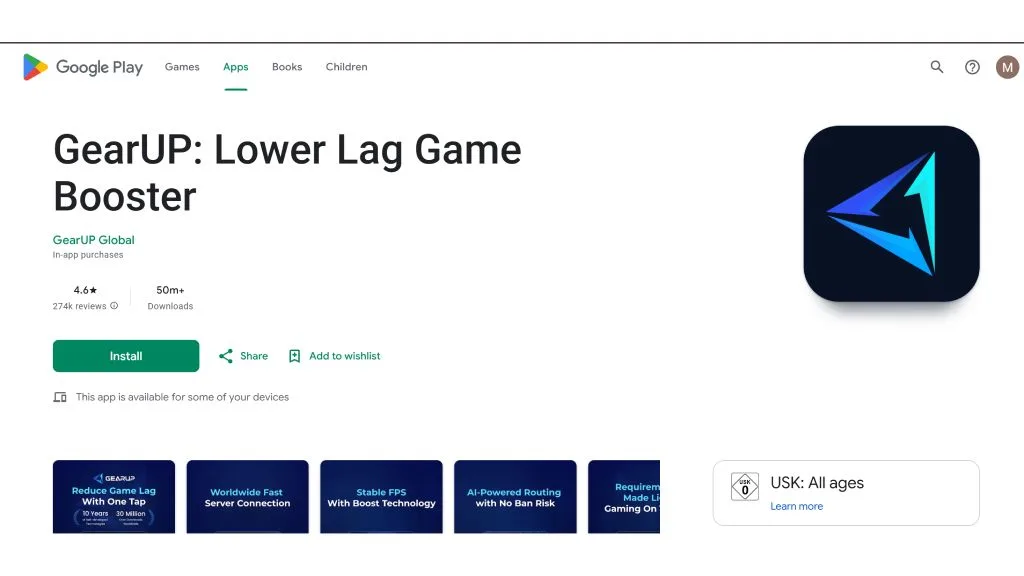The image size is (1024, 576).
Task: Click the reviews info icon
Action: click(x=114, y=306)
